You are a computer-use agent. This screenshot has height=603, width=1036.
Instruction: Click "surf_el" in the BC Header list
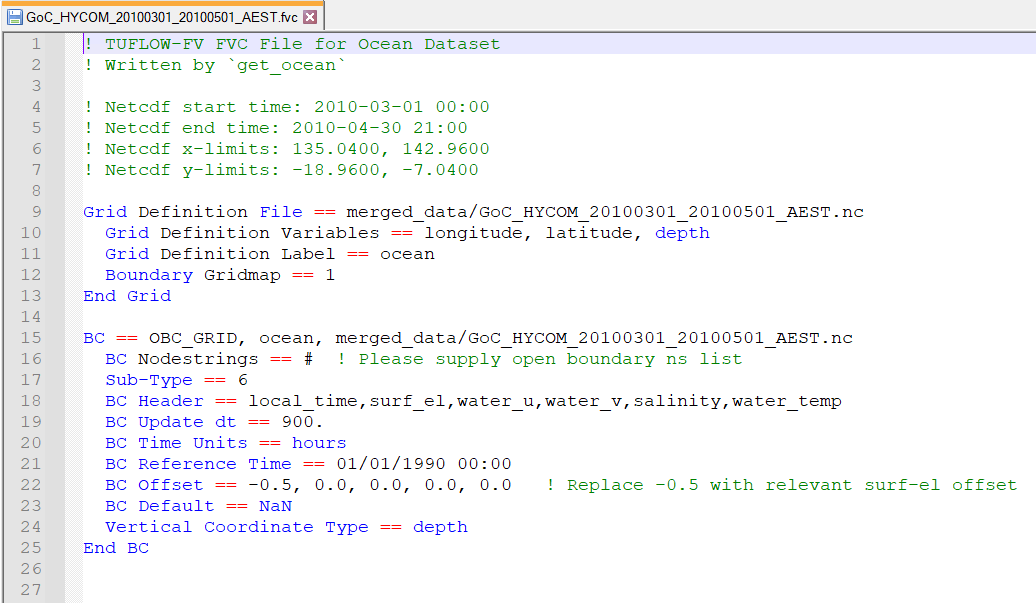click(407, 401)
